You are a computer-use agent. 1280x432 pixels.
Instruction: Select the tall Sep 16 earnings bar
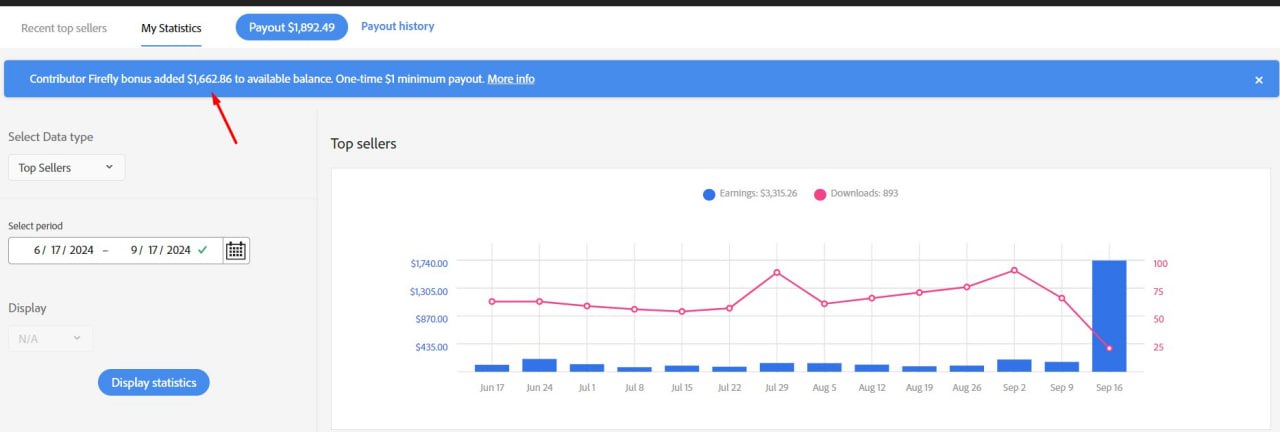click(1109, 315)
